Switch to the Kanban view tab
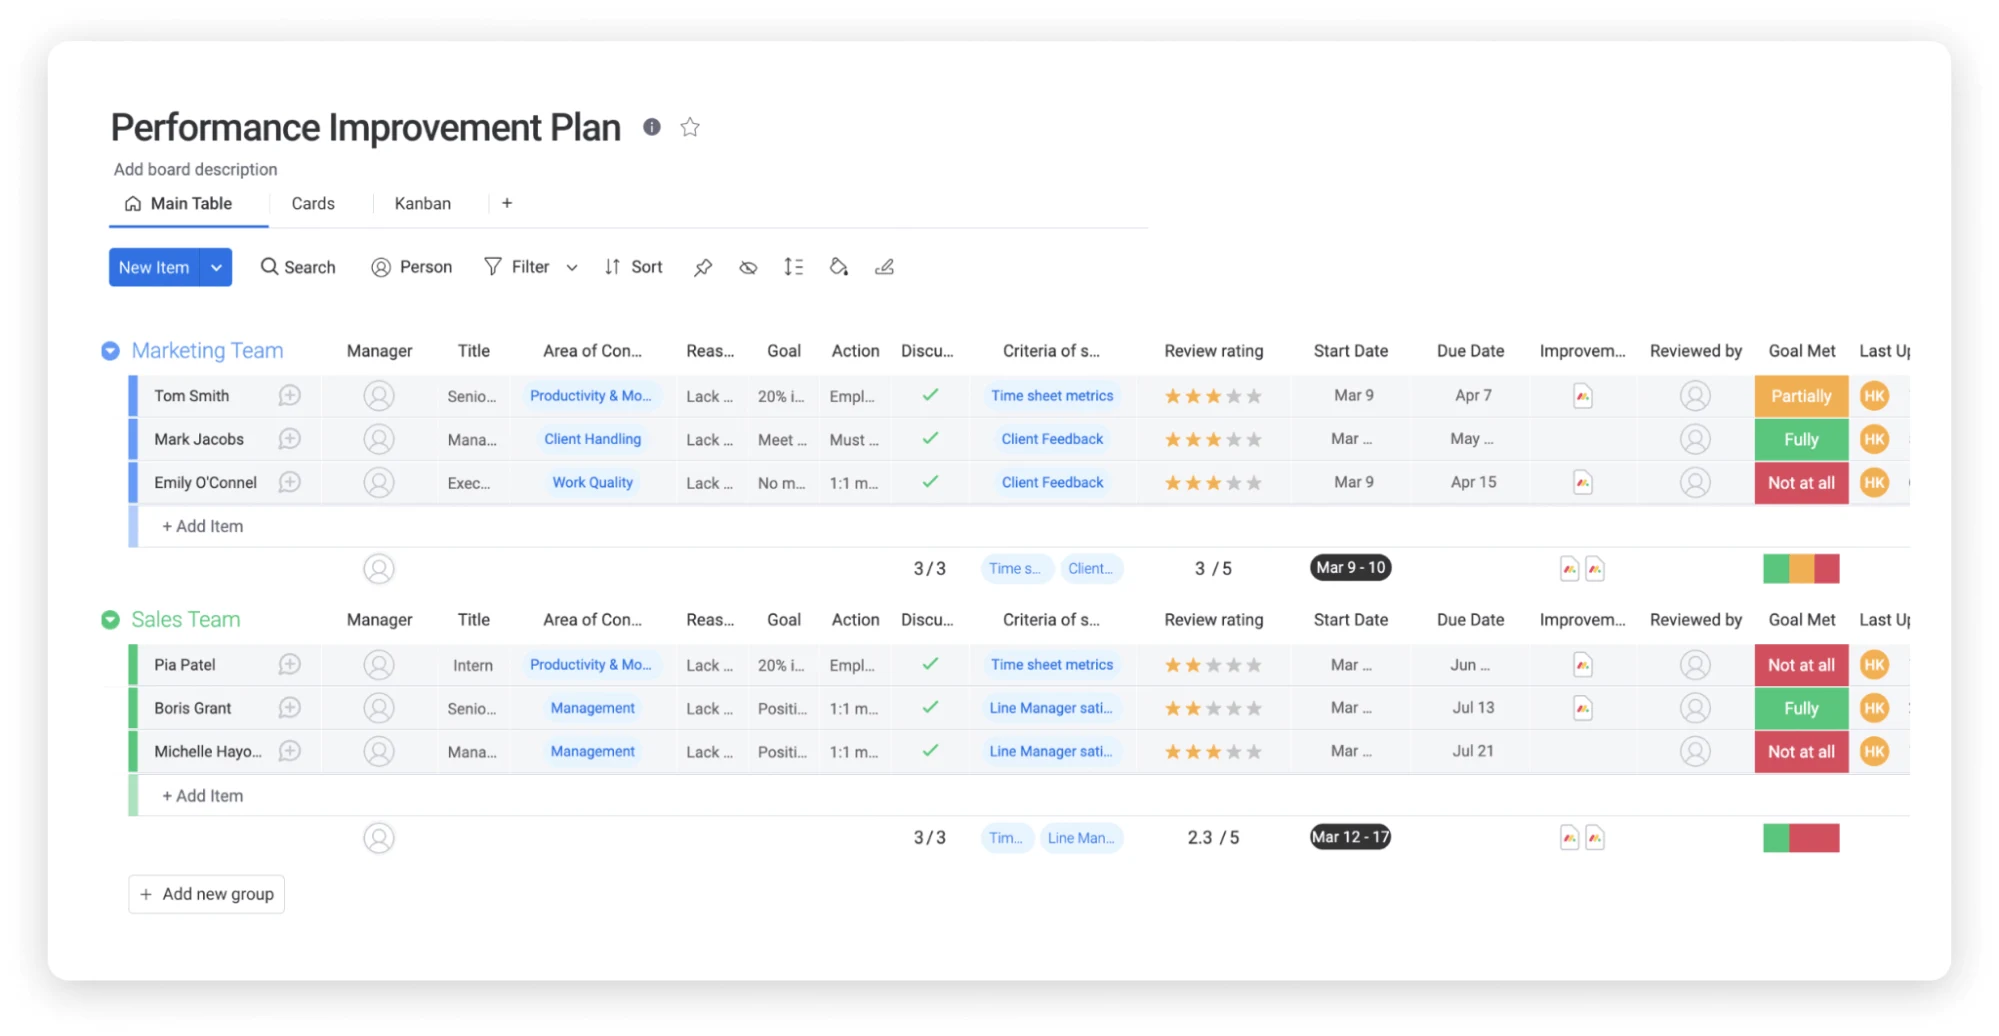This screenshot has width=1999, height=1036. tap(422, 204)
